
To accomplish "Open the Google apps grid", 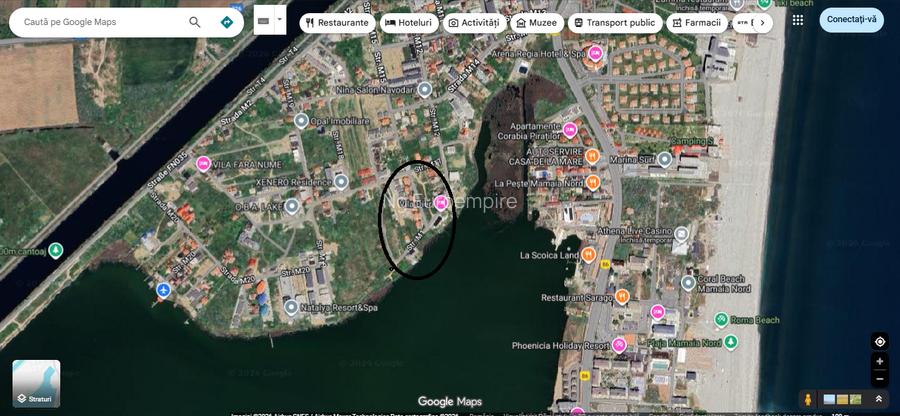I will [797, 20].
